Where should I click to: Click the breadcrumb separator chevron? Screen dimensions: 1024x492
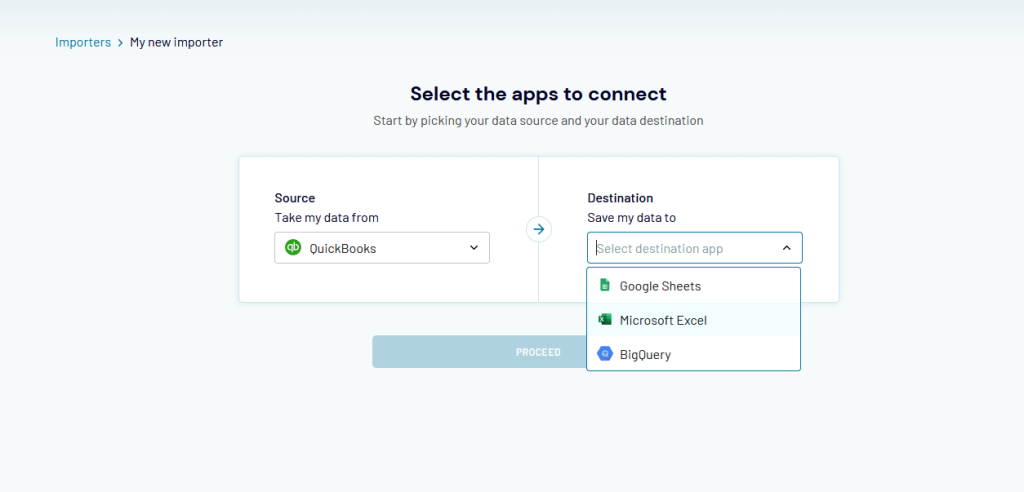(121, 43)
